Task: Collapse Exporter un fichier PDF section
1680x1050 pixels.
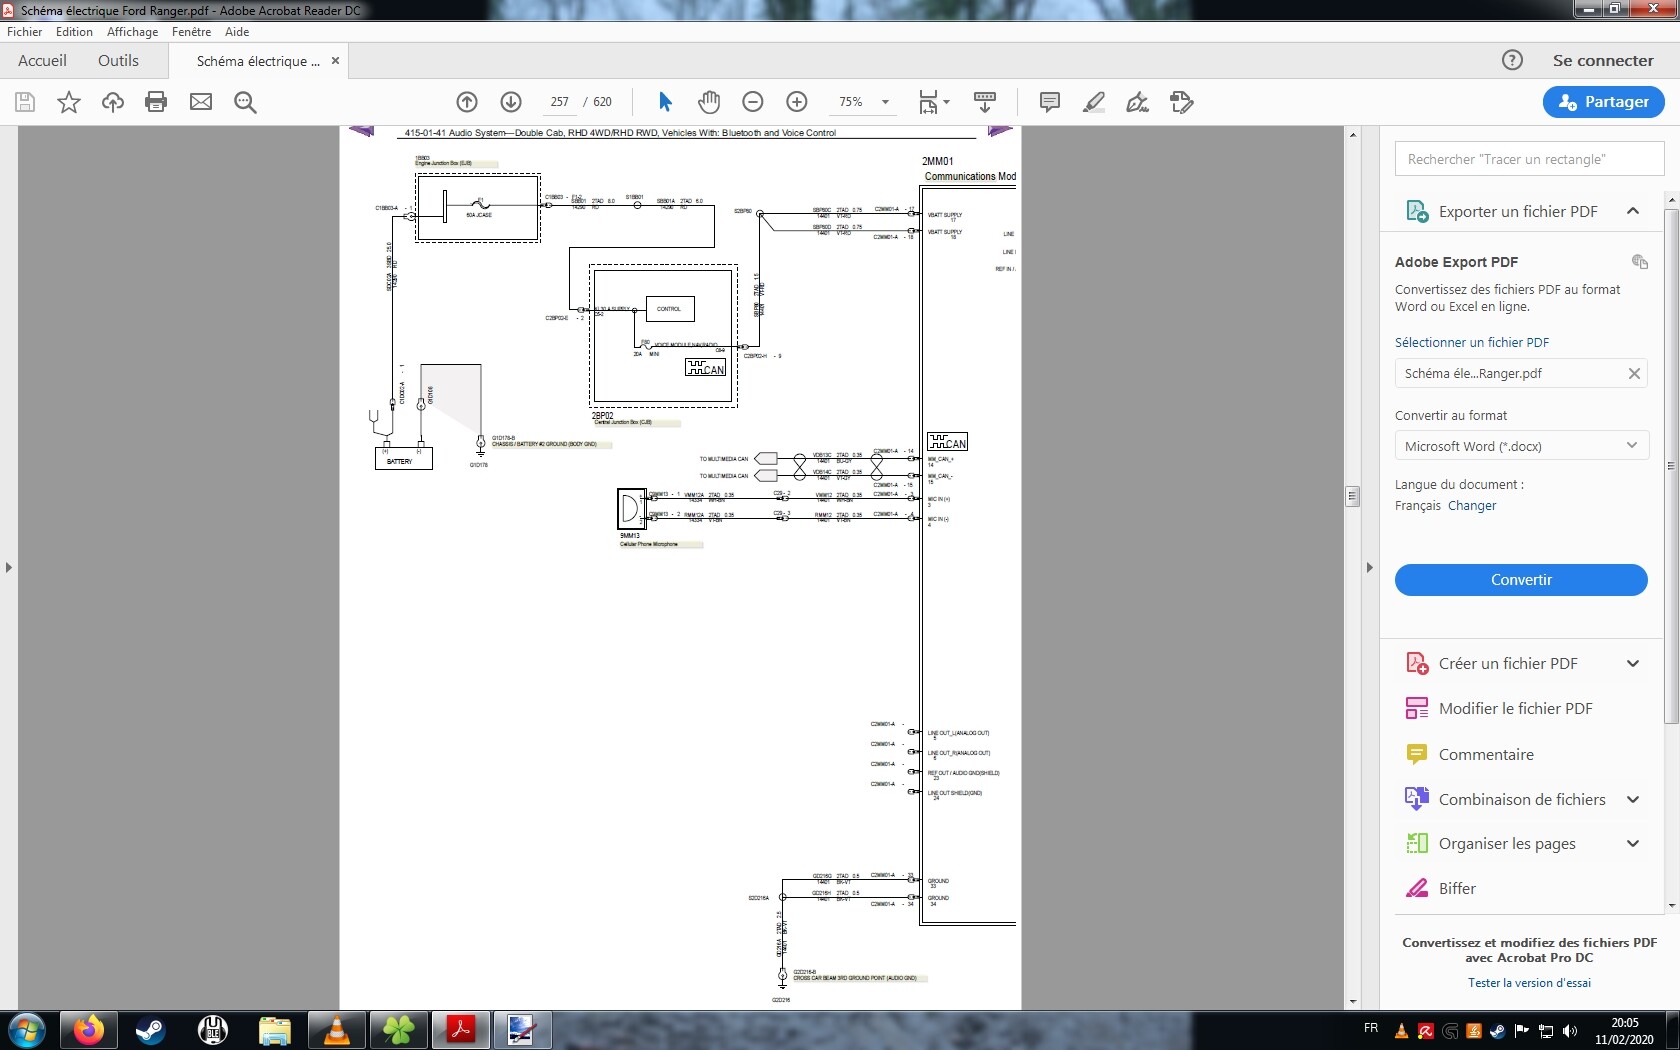Action: tap(1633, 211)
